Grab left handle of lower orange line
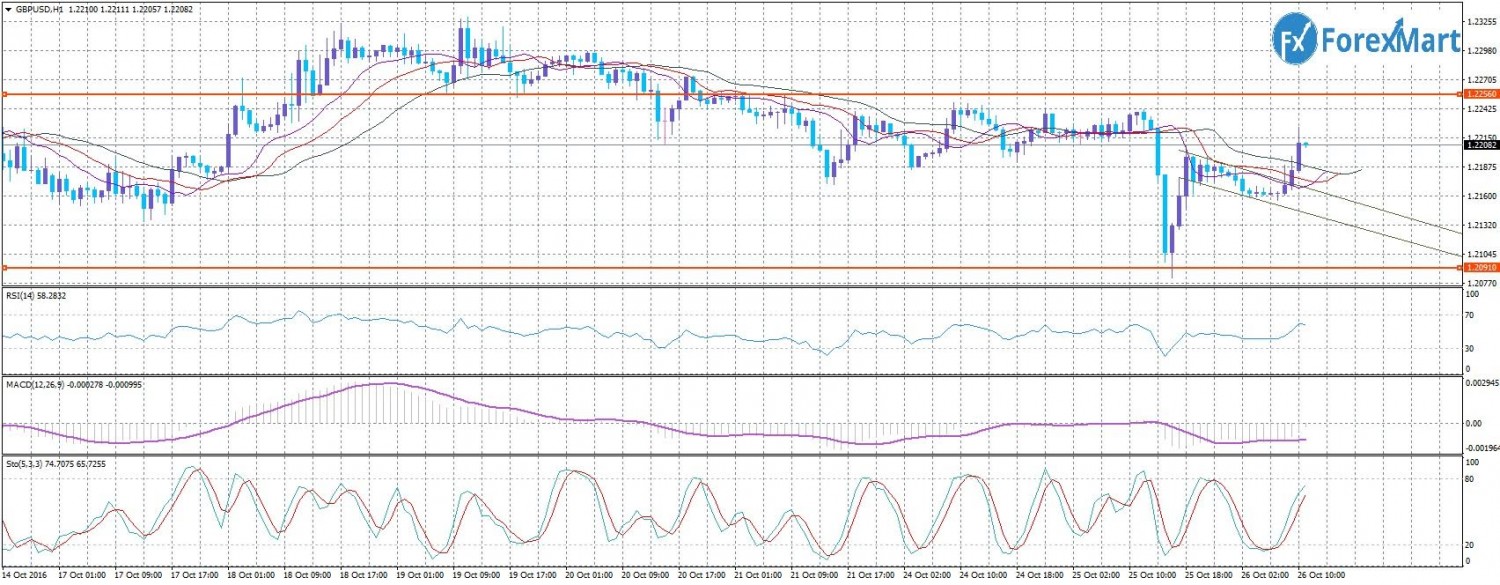 coord(4,268)
